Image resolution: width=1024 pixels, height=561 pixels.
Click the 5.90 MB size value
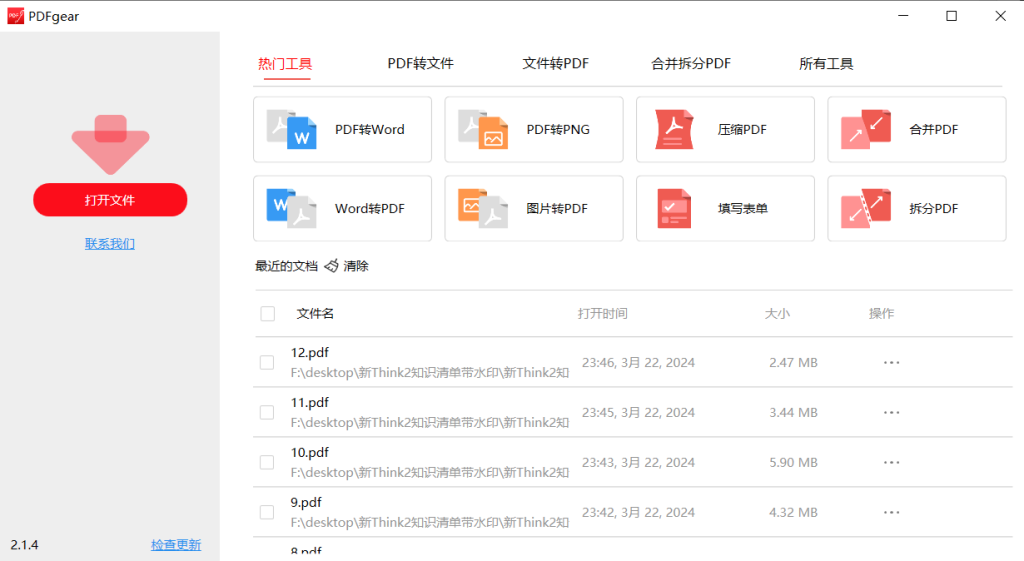(793, 462)
